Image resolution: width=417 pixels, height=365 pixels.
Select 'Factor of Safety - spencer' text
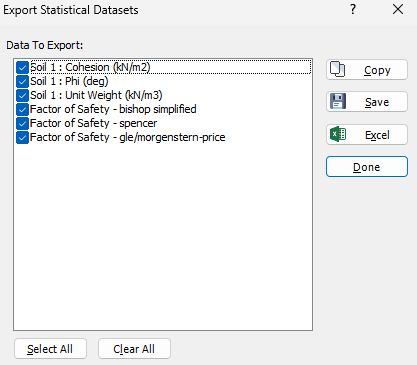coord(93,123)
